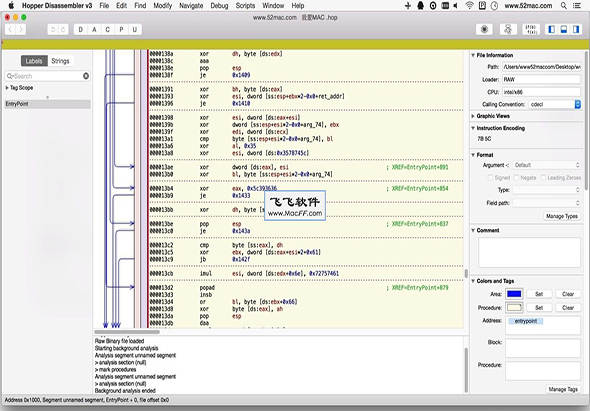Image resolution: width=590 pixels, height=411 pixels.
Task: Click the Manage Tags button
Action: pos(563,389)
